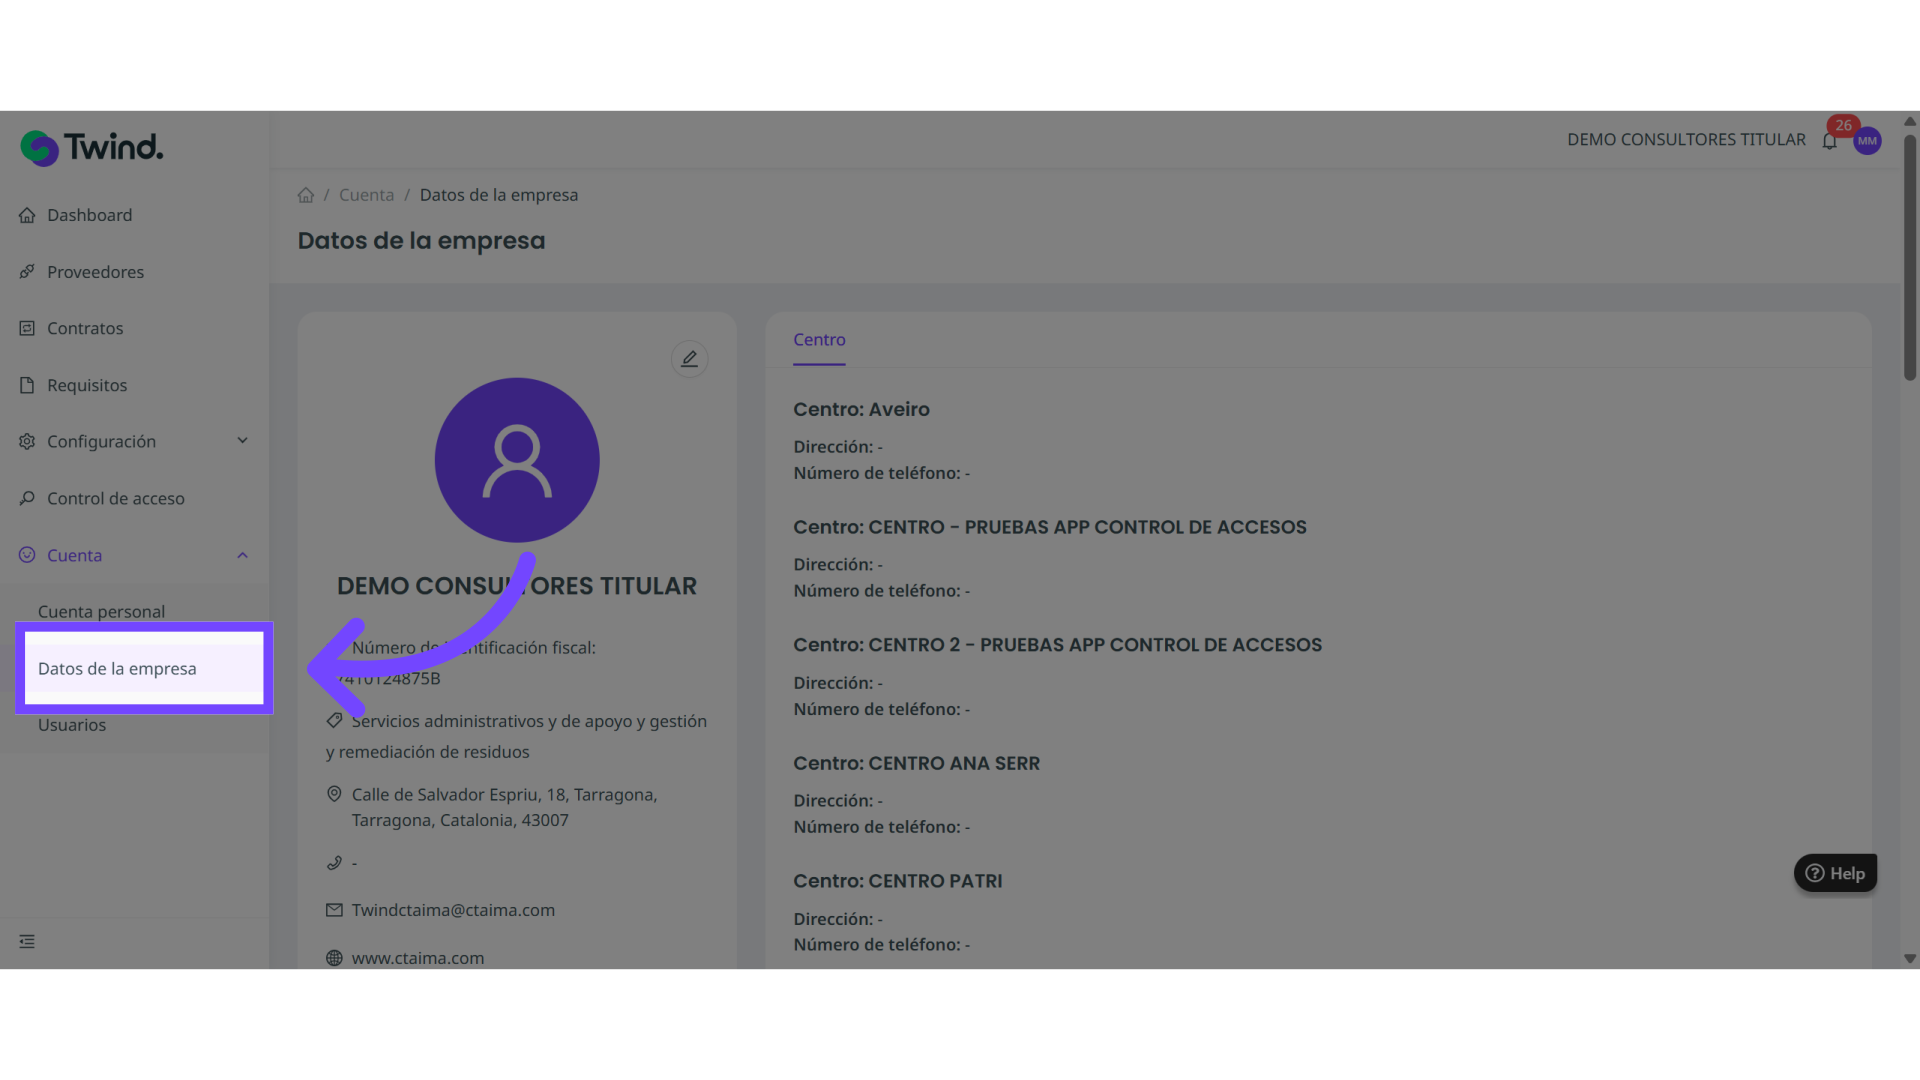
Task: Select Centro: CENTRO PATRI heading
Action: 897,881
